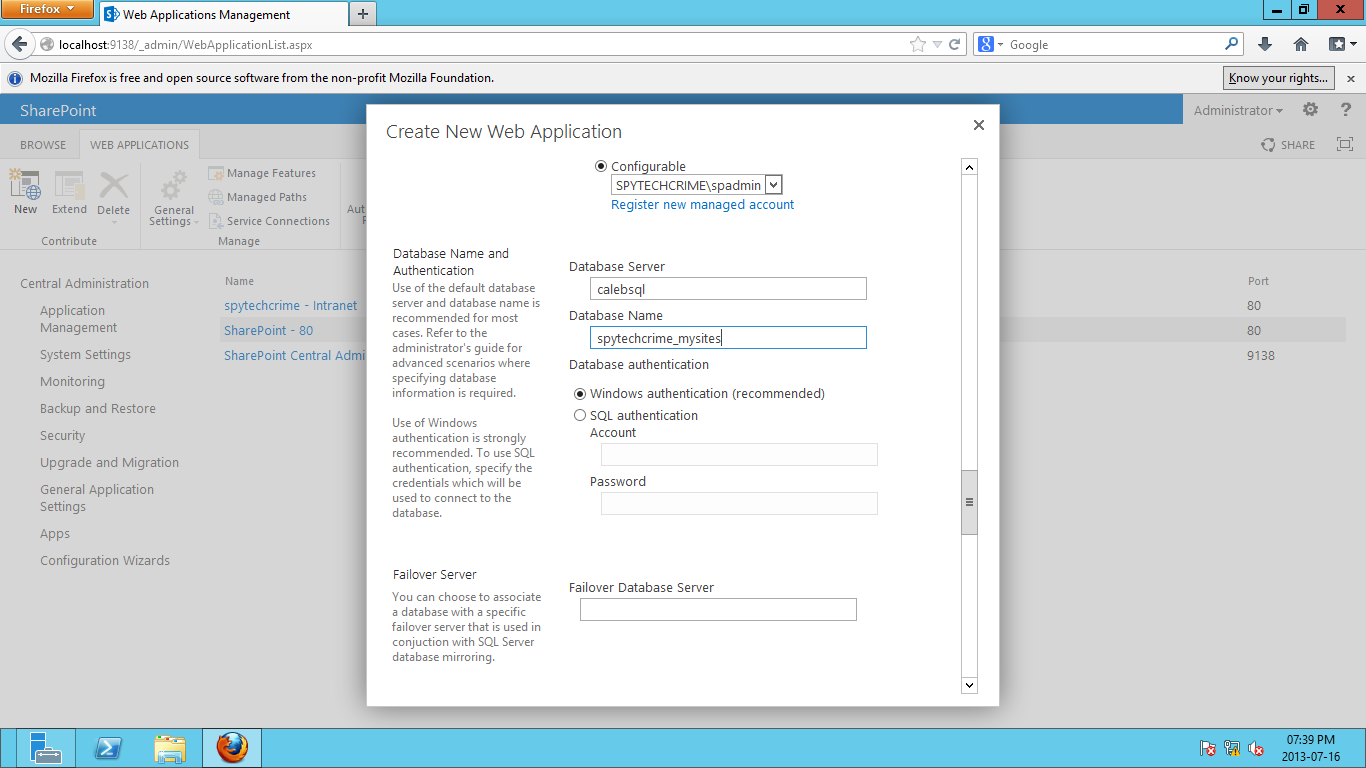Click the focus on content icon

coord(1345,145)
